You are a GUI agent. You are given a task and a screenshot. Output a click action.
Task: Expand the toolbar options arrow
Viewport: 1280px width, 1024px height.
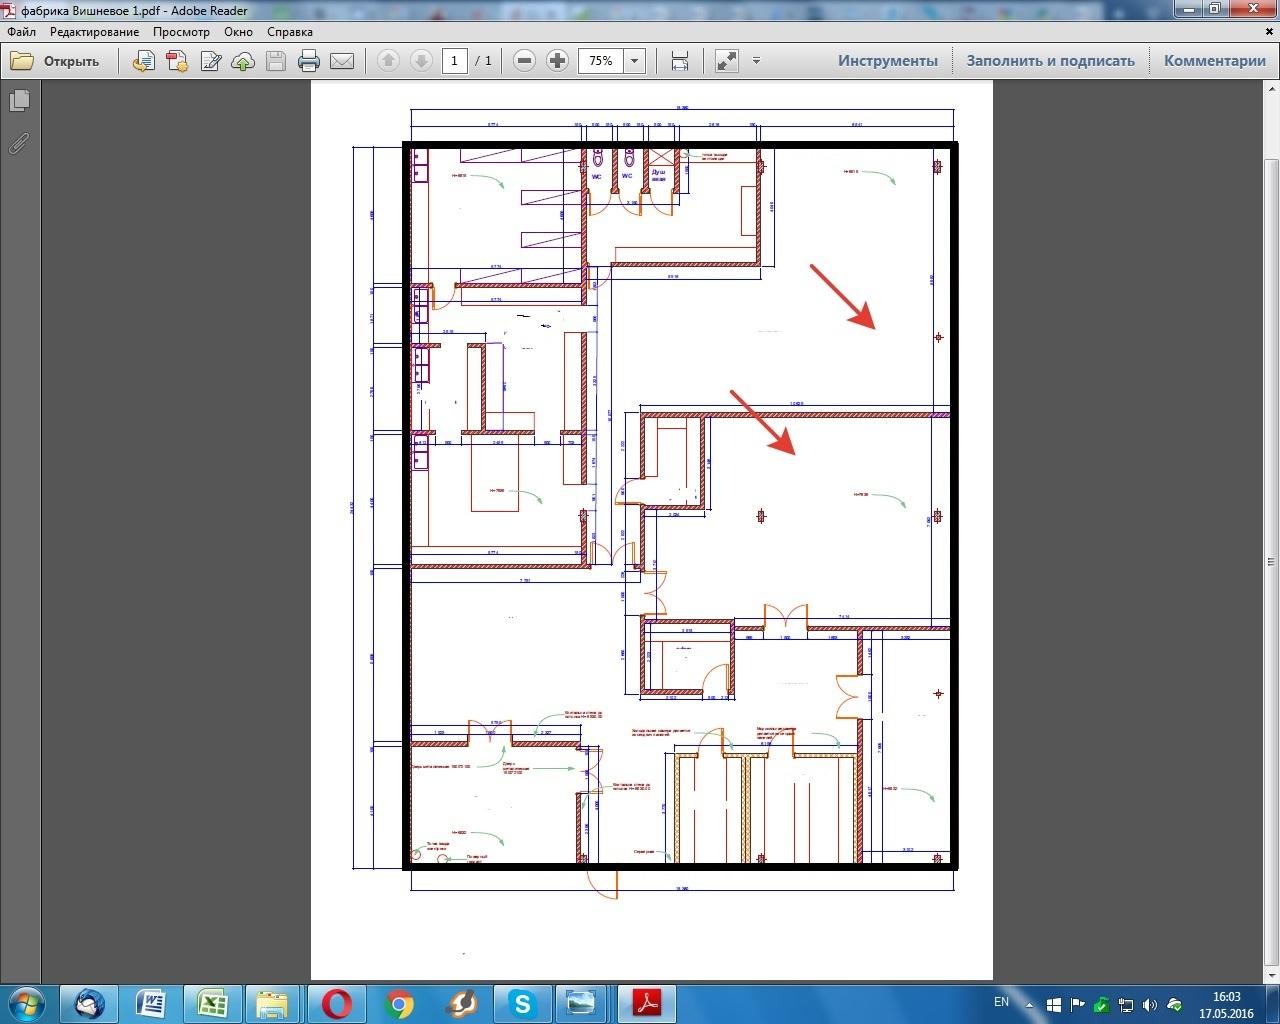756,61
